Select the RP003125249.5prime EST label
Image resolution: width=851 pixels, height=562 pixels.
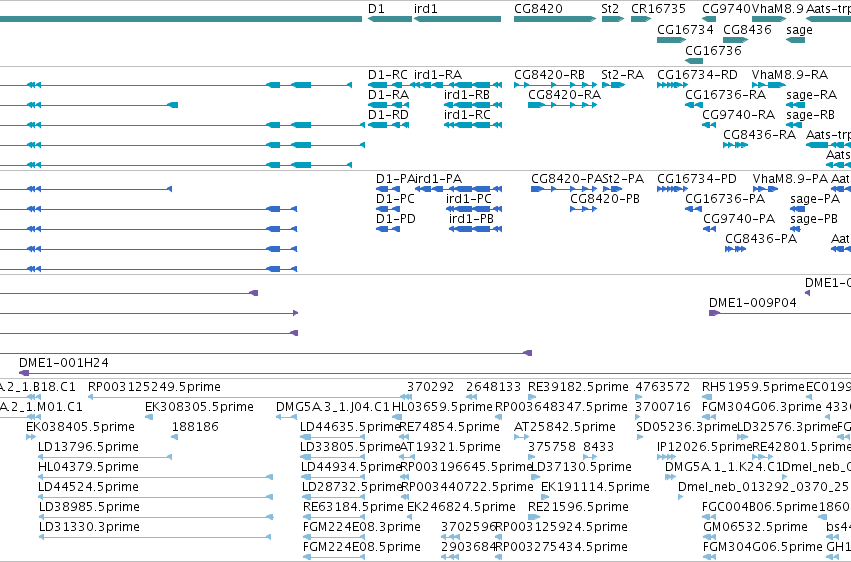coord(154,387)
